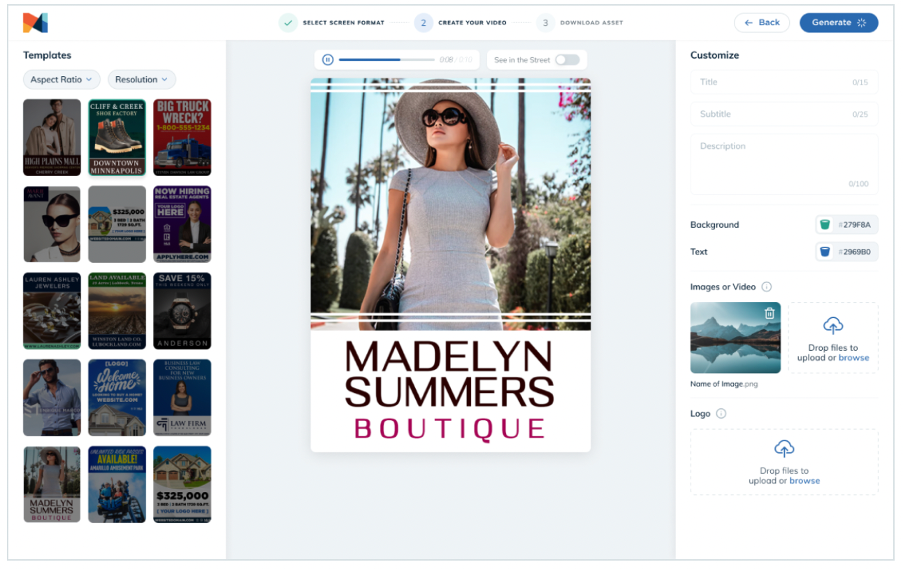Open the Aspect Ratio dropdown
Image resolution: width=904 pixels, height=570 pixels.
coord(61,80)
